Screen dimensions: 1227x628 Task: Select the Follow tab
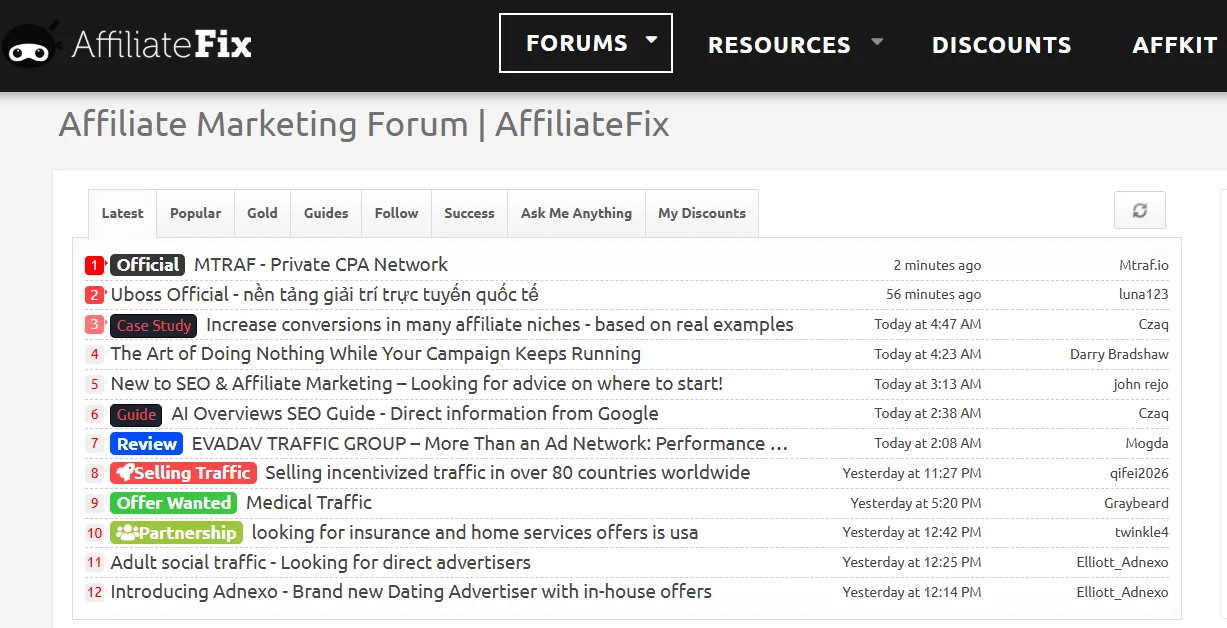tap(396, 213)
